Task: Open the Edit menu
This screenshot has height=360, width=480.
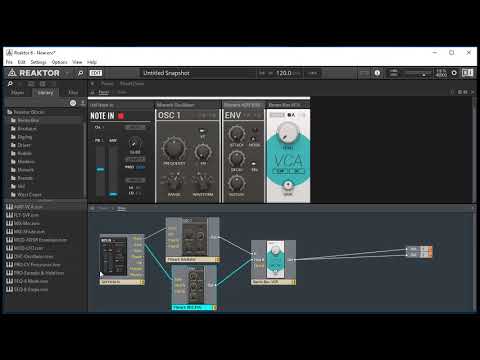Action: [22, 62]
